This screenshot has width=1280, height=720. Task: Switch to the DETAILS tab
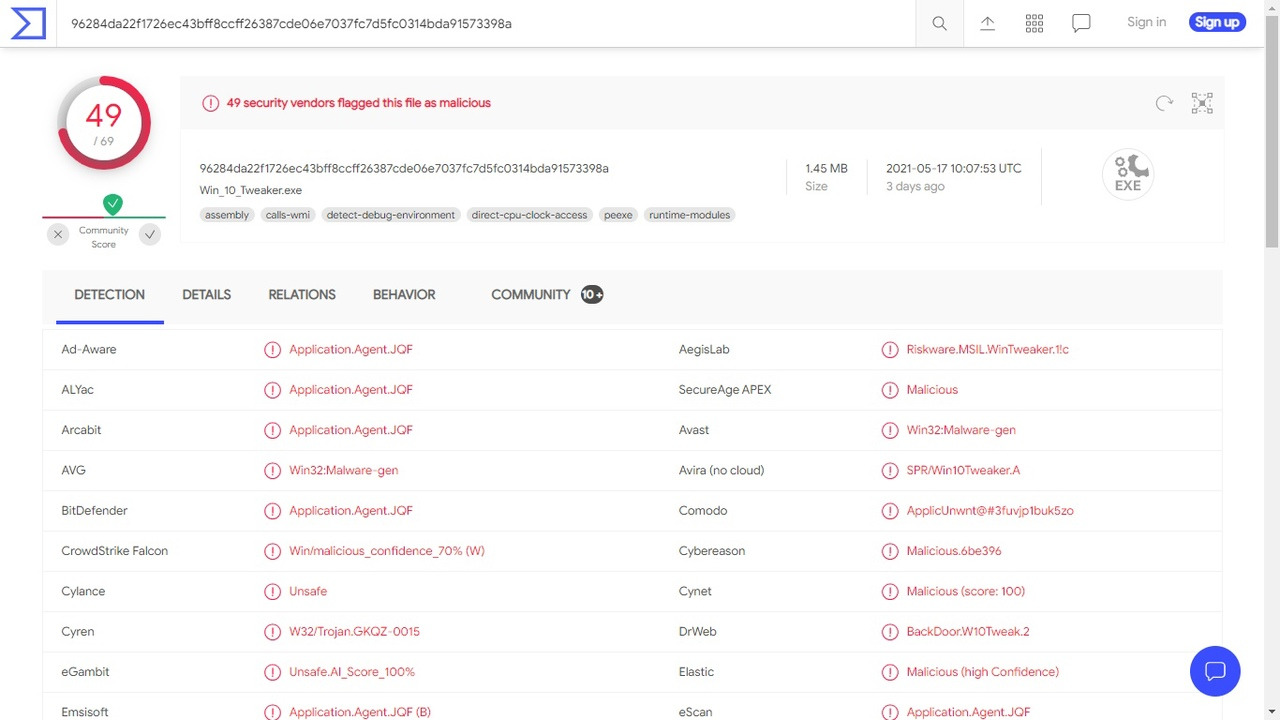pos(206,295)
